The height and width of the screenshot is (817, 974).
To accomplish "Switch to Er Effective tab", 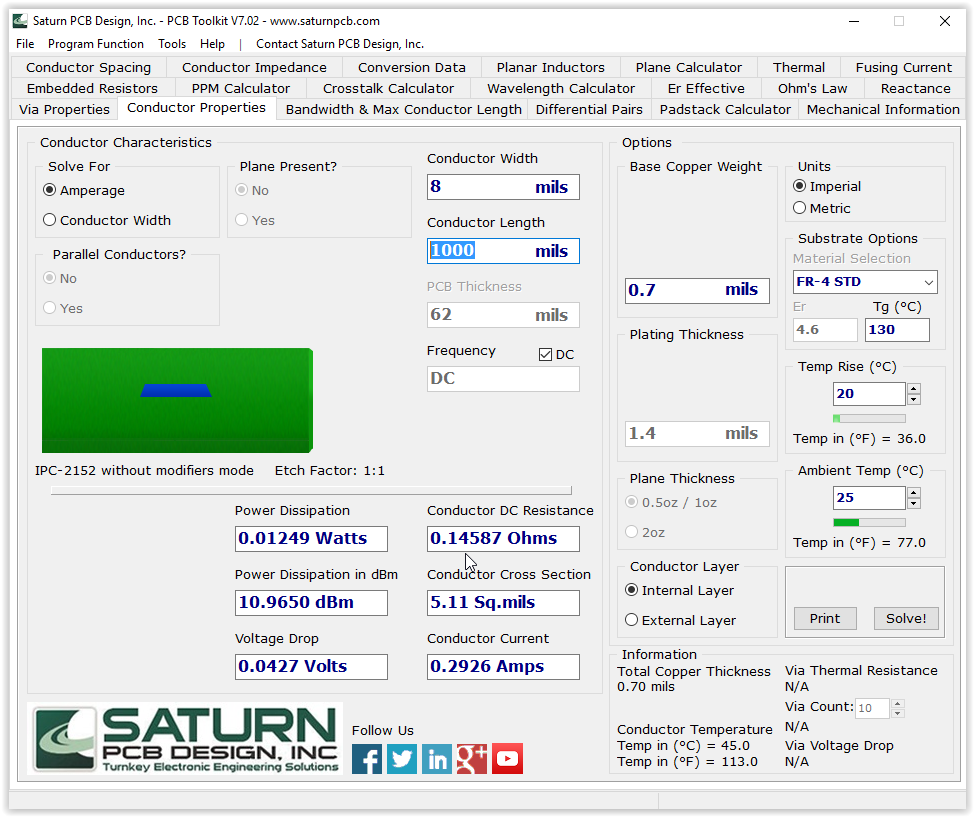I will coord(706,88).
